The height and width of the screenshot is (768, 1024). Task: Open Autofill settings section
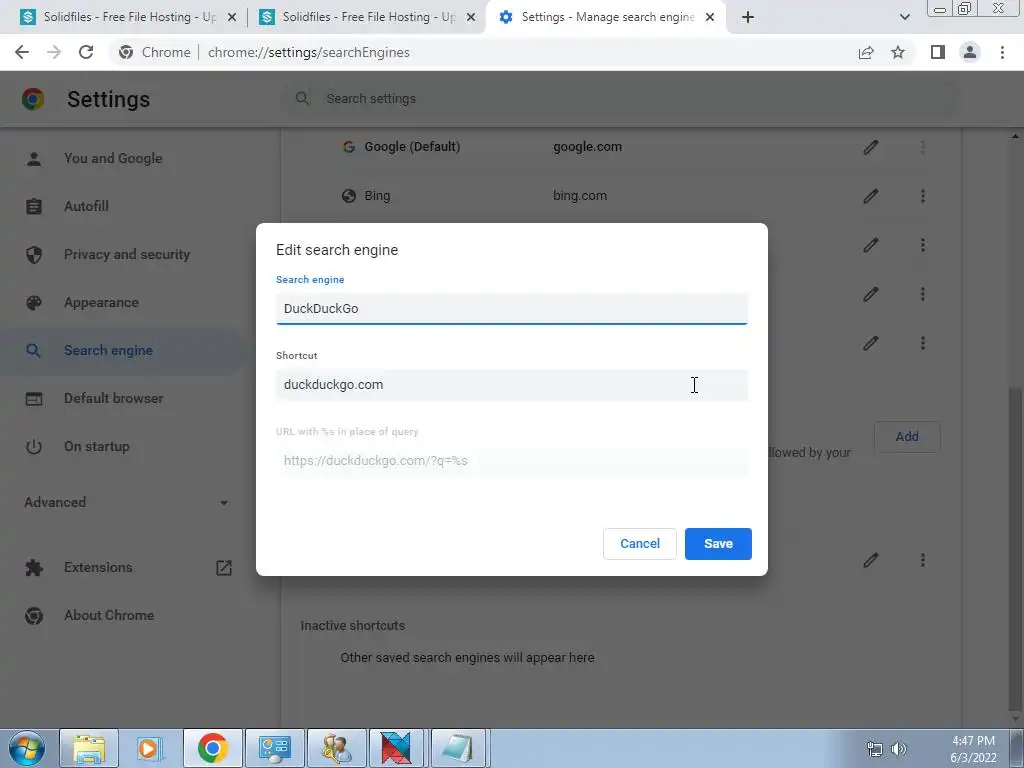[86, 206]
